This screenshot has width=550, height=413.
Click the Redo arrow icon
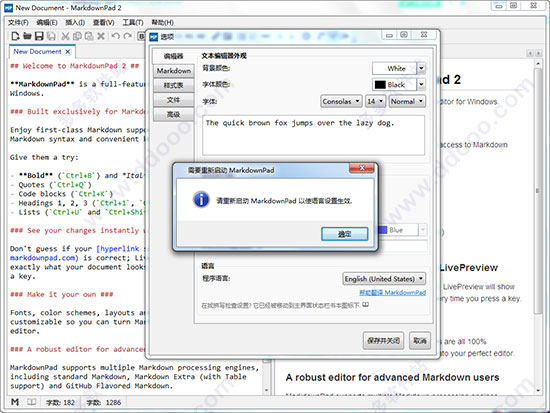coord(128,36)
